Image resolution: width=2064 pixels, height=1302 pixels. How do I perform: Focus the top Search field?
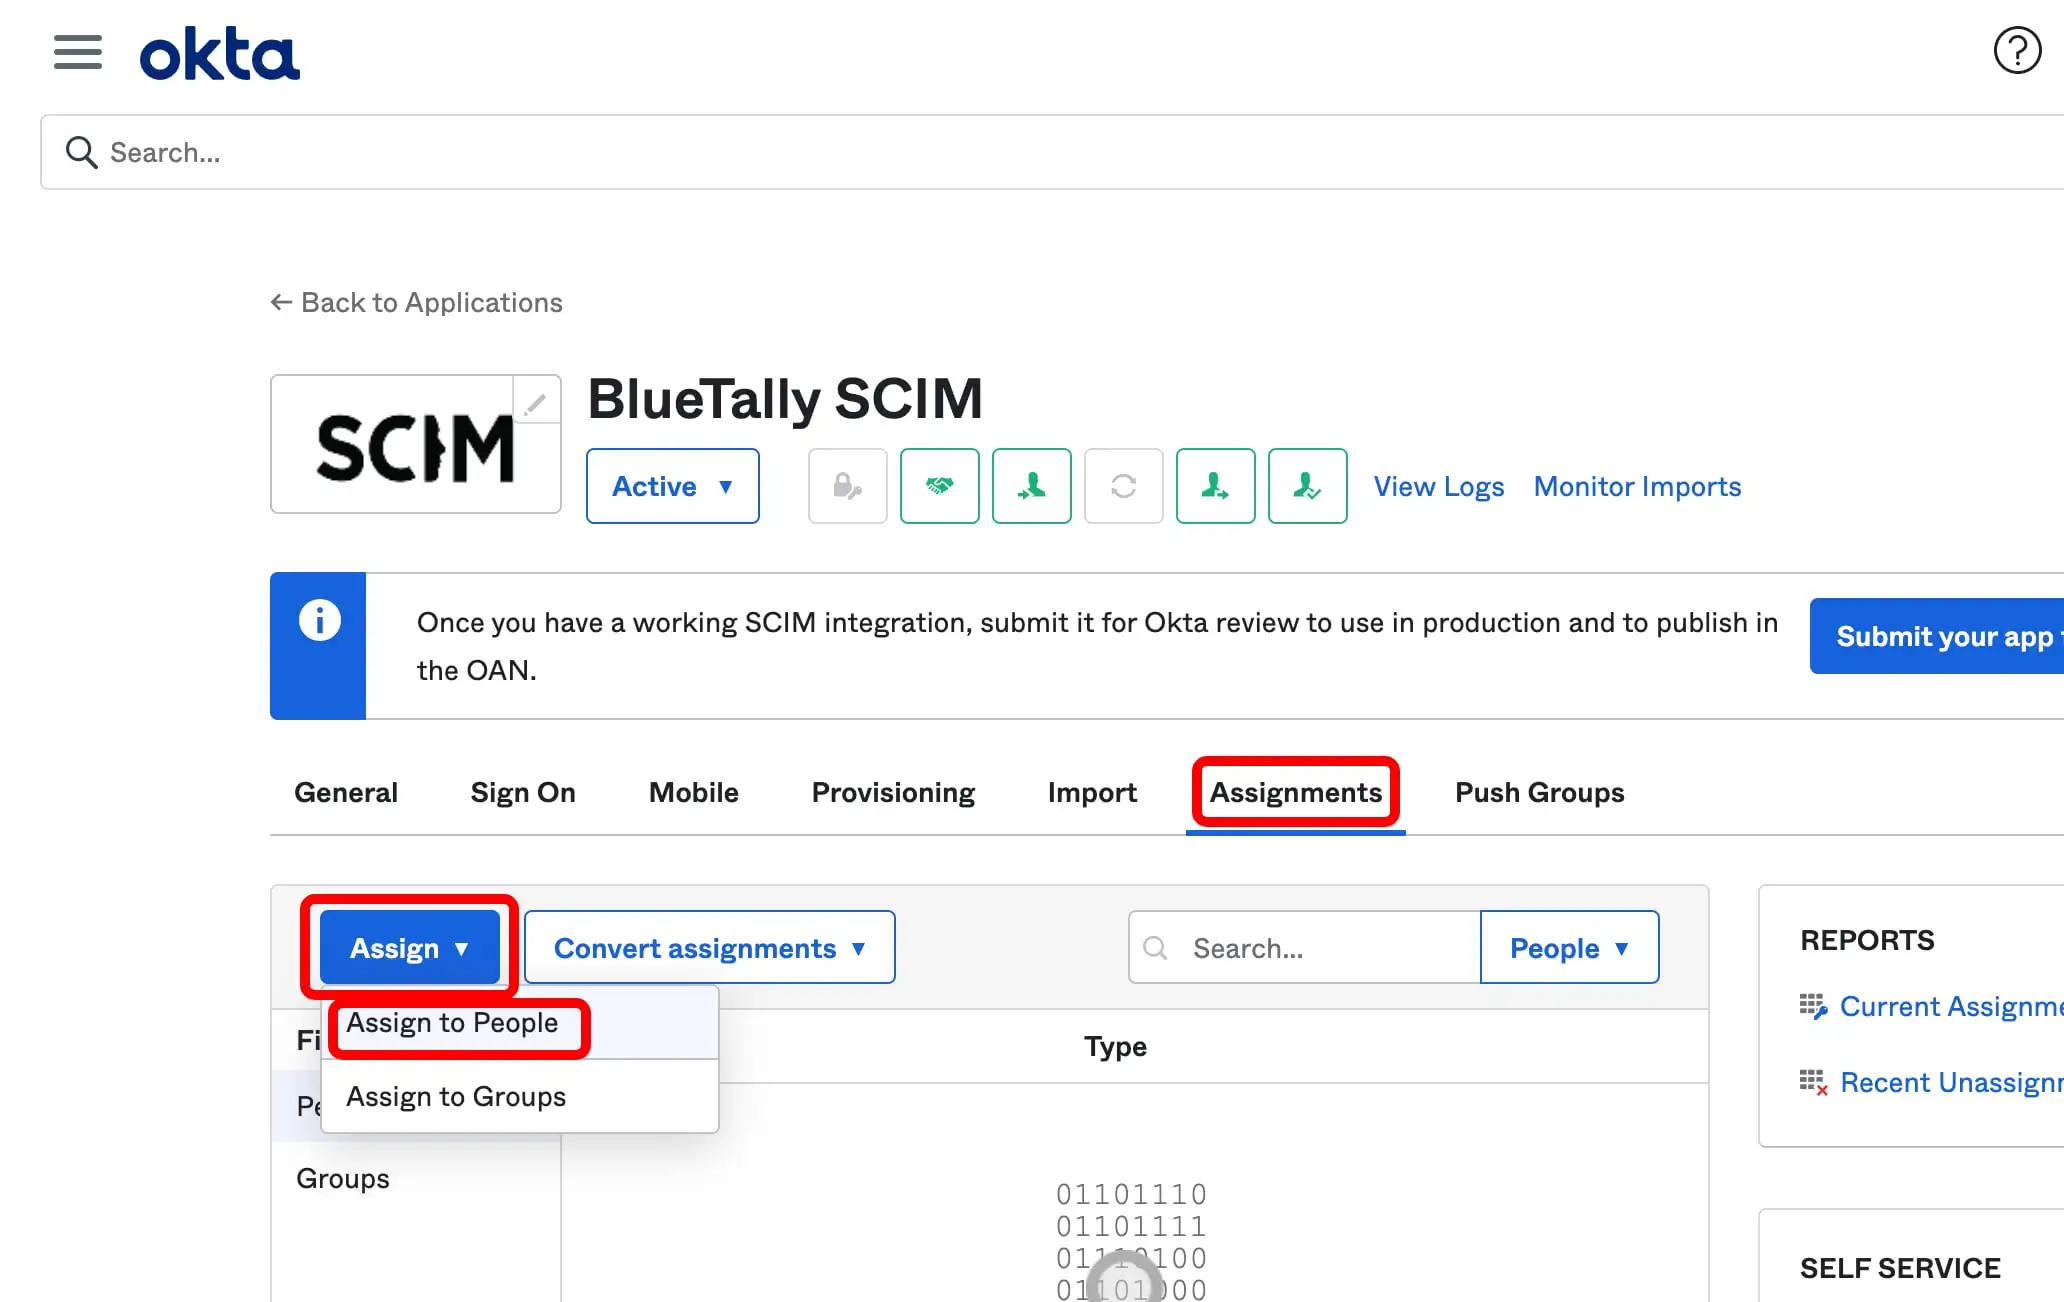point(1052,152)
